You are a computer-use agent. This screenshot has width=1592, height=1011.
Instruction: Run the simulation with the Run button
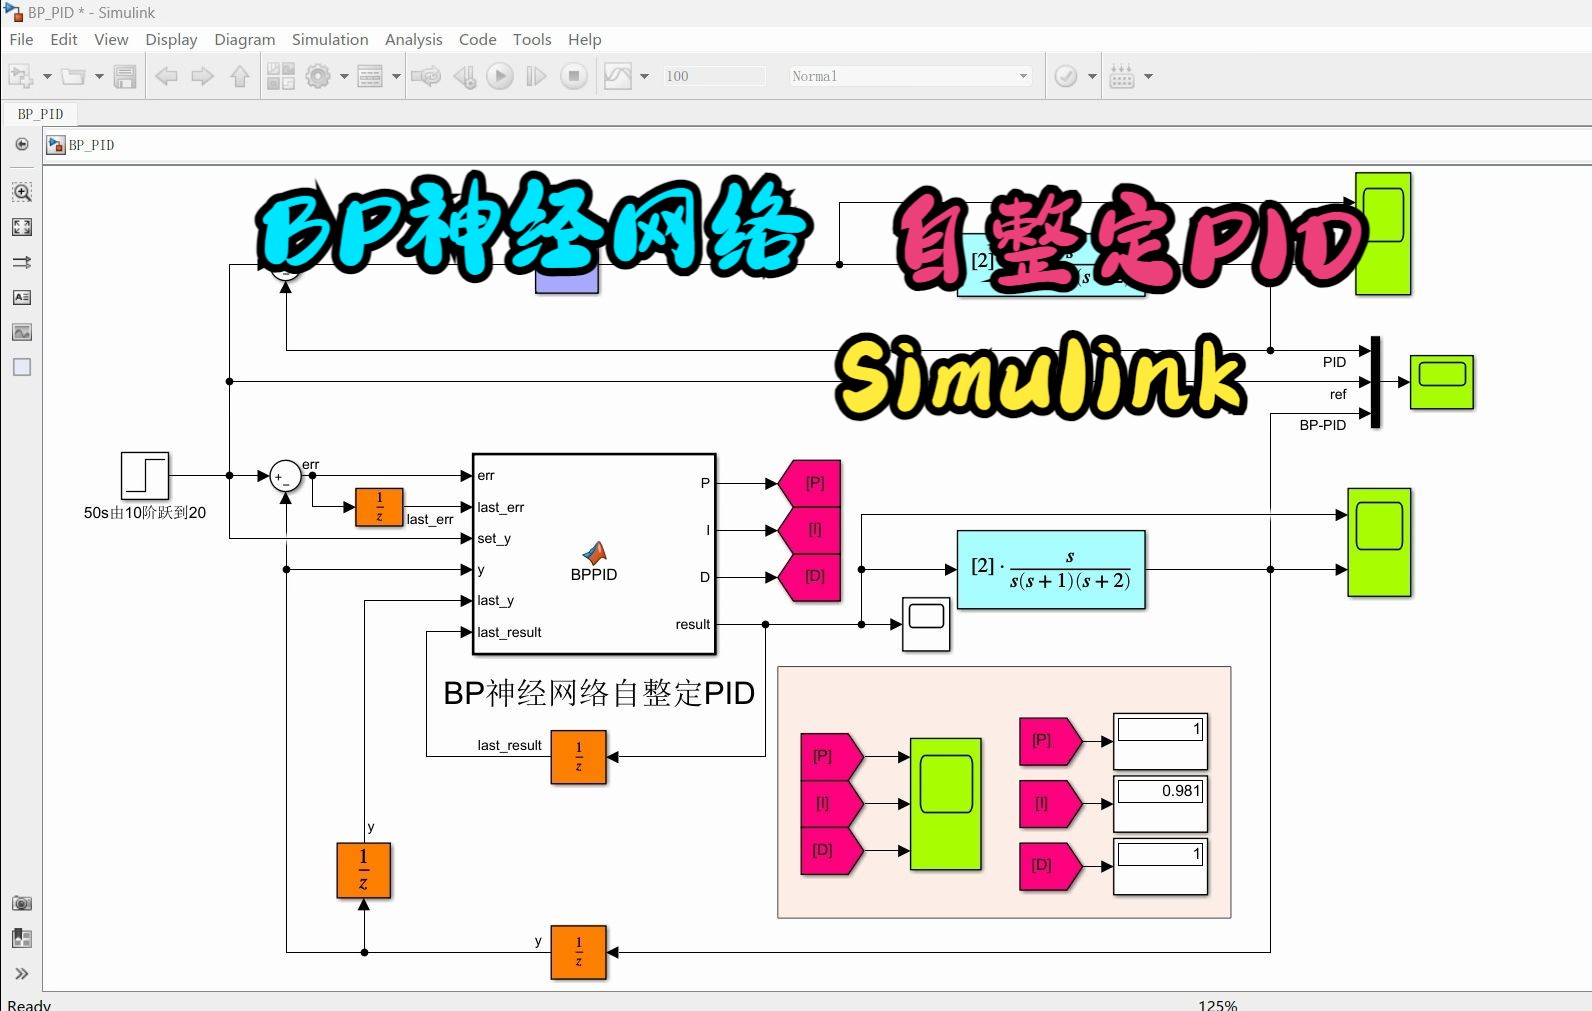(x=500, y=76)
